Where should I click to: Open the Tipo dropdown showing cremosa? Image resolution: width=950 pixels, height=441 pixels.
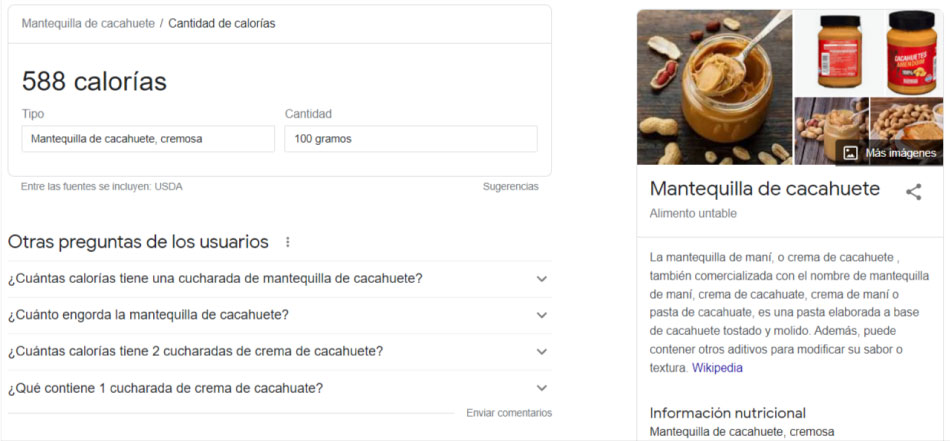coord(148,139)
